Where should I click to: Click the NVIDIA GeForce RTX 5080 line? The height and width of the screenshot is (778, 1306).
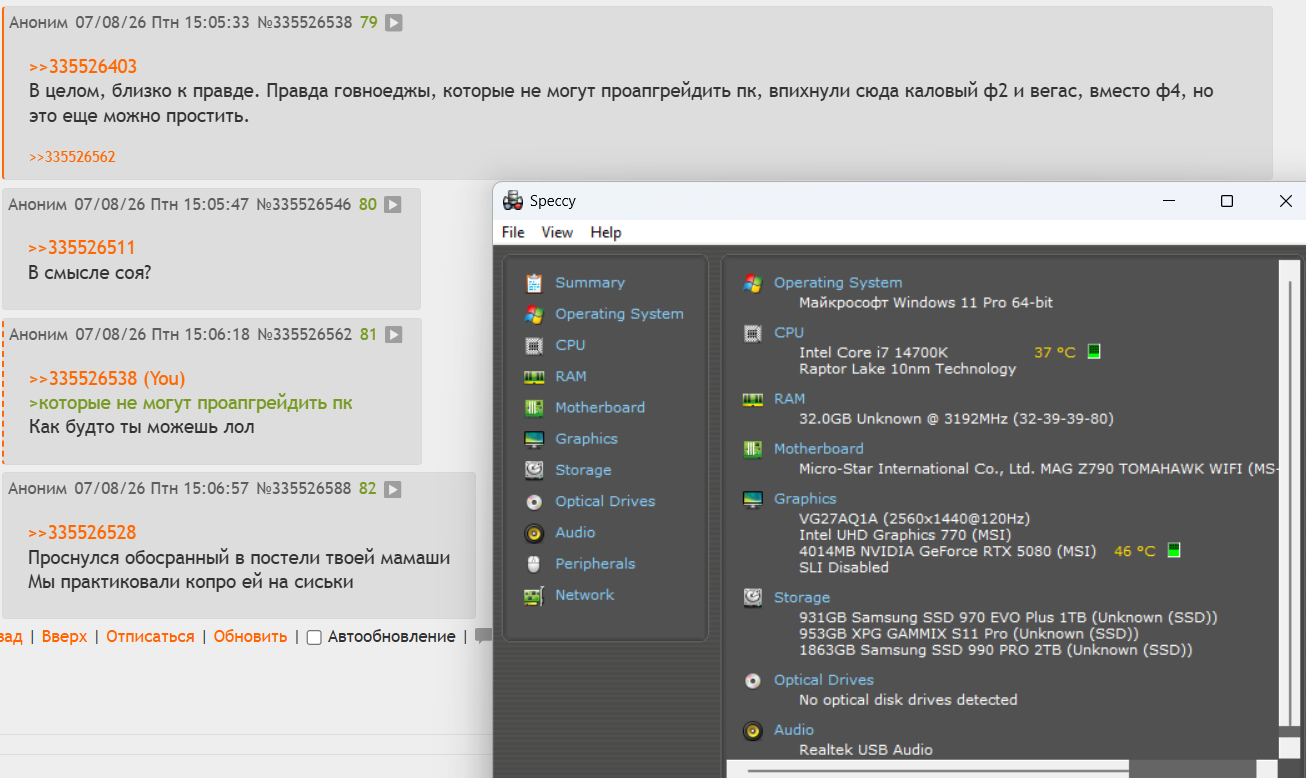[x=948, y=551]
